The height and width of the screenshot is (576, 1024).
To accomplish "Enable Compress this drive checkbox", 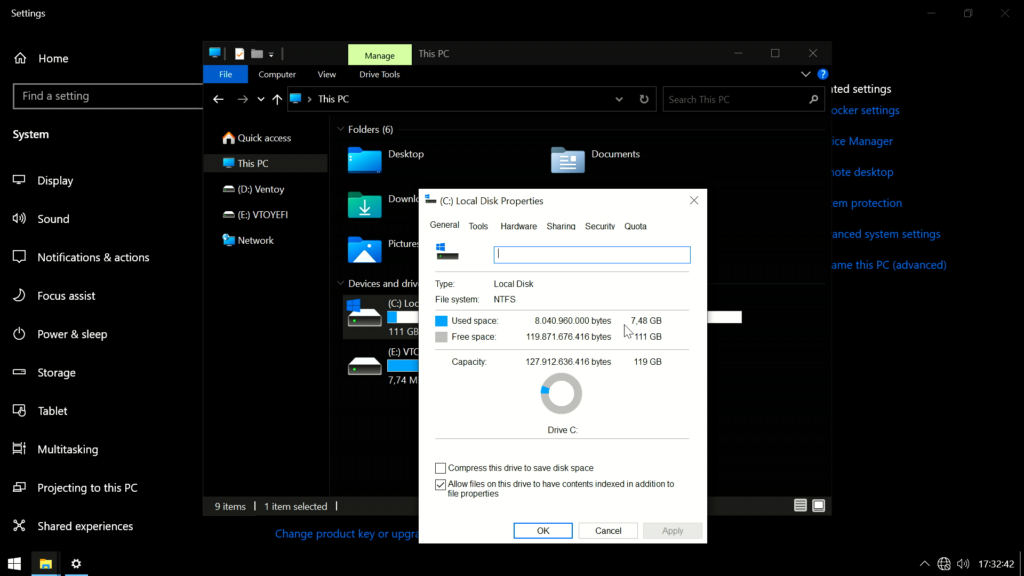I will coord(441,468).
